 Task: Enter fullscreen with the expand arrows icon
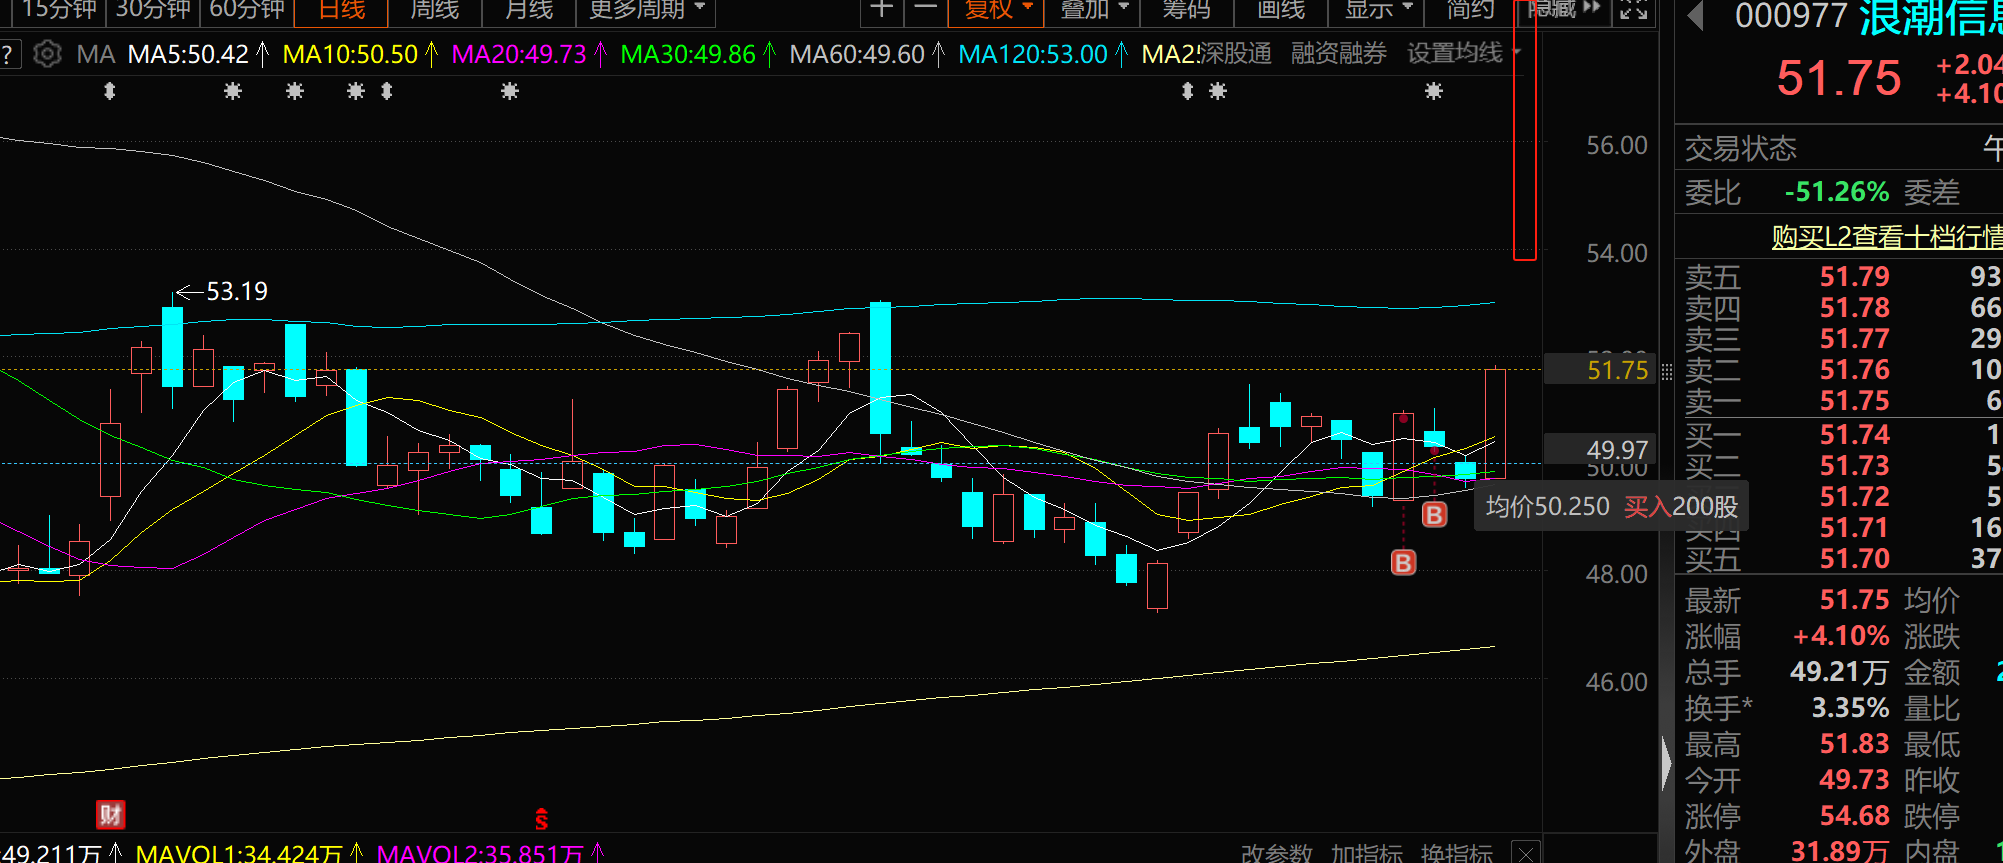coord(1634,10)
